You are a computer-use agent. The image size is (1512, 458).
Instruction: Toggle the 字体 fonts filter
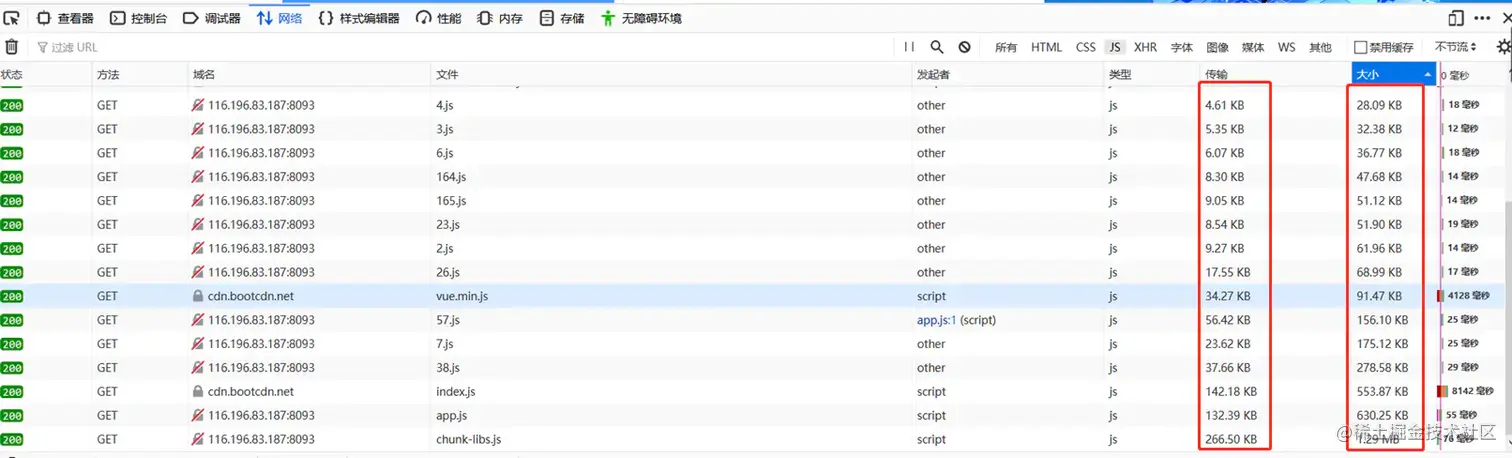pyautogui.click(x=1182, y=47)
